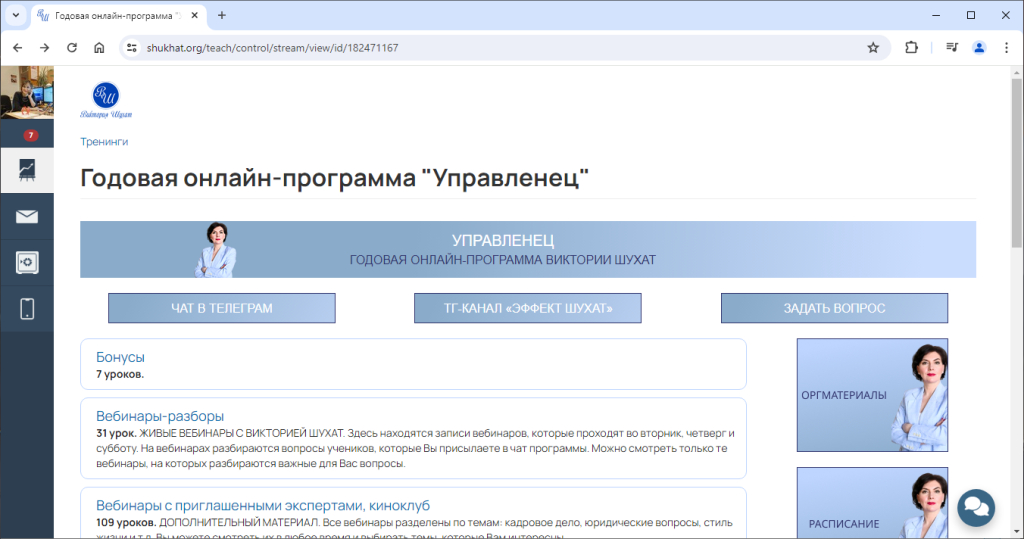Screen dimensions: 1024x539
Task: Open Chrome's three-dot menu
Action: click(x=1006, y=48)
